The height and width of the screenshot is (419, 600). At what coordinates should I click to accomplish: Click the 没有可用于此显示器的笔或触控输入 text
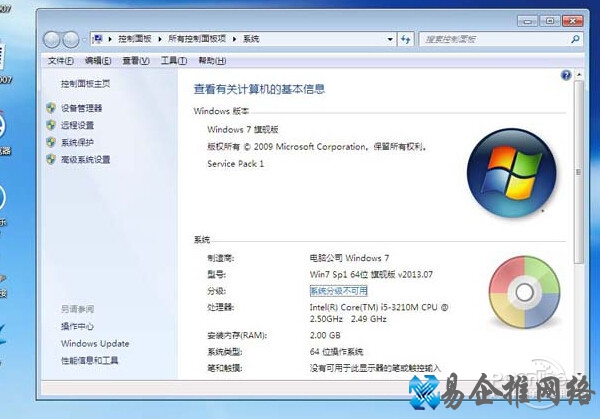pyautogui.click(x=375, y=368)
